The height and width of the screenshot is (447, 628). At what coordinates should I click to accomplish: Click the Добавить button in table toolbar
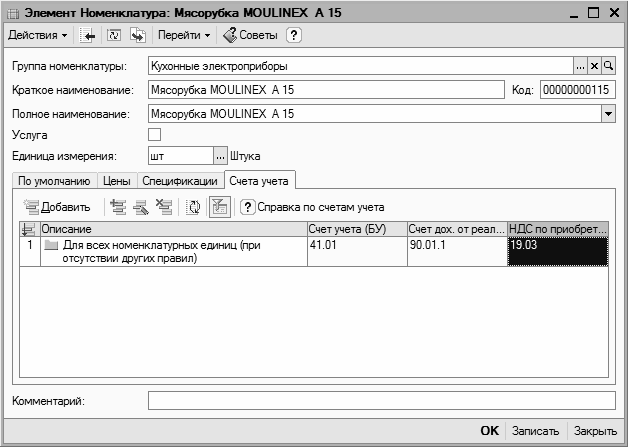pos(57,207)
